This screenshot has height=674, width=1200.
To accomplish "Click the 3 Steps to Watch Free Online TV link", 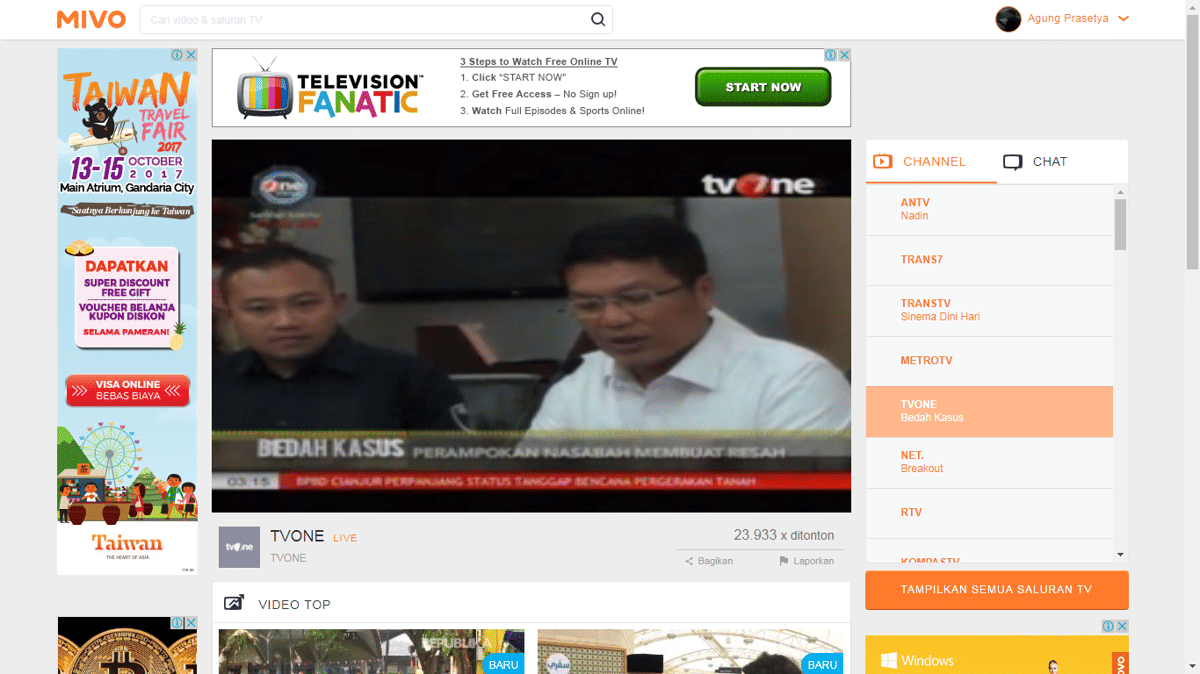I will [539, 61].
